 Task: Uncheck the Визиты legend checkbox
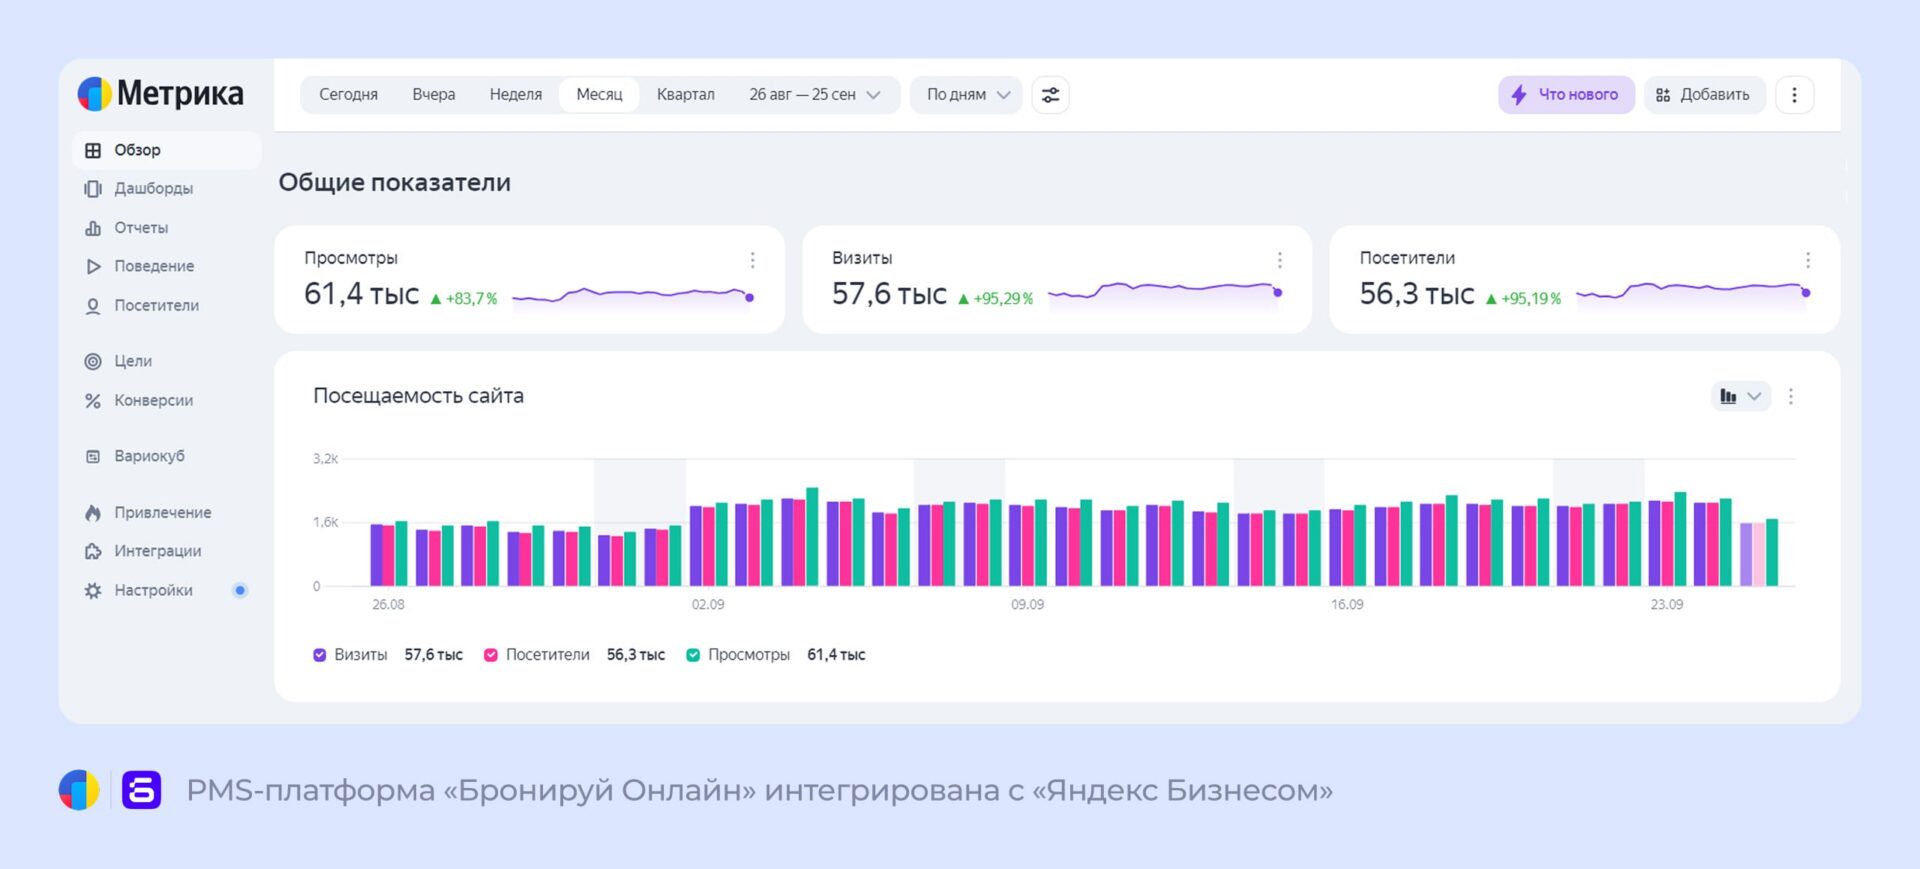point(320,655)
